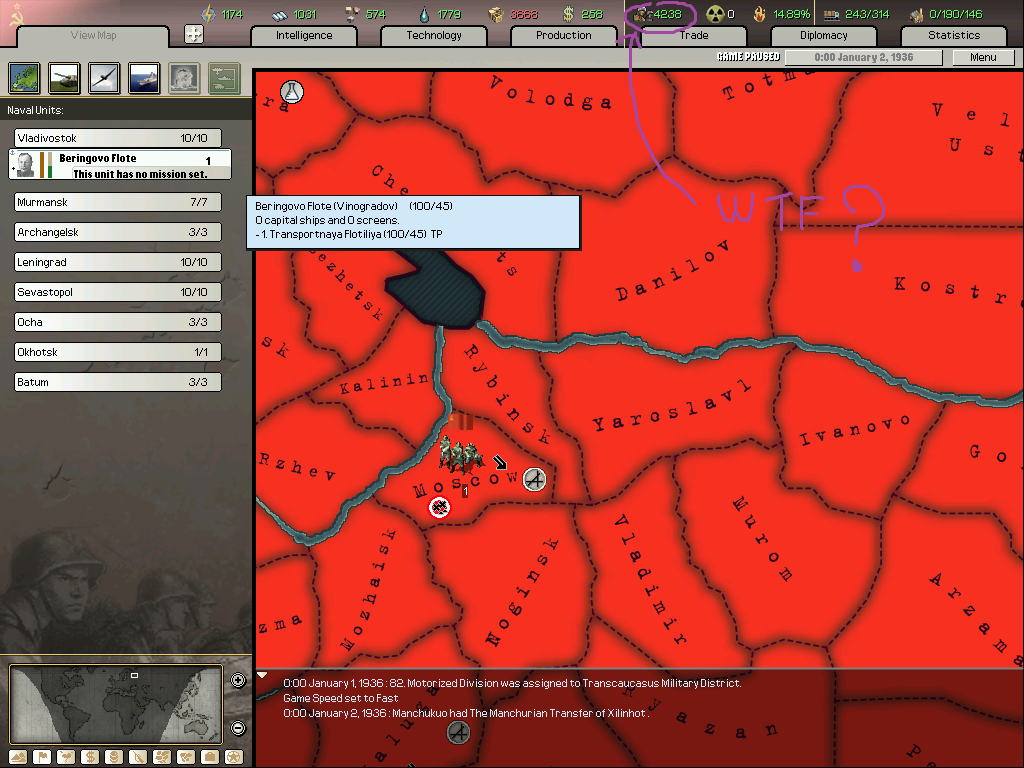Click the Manchukuo Xilinhot transfer log message
The height and width of the screenshot is (768, 1024).
466,713
